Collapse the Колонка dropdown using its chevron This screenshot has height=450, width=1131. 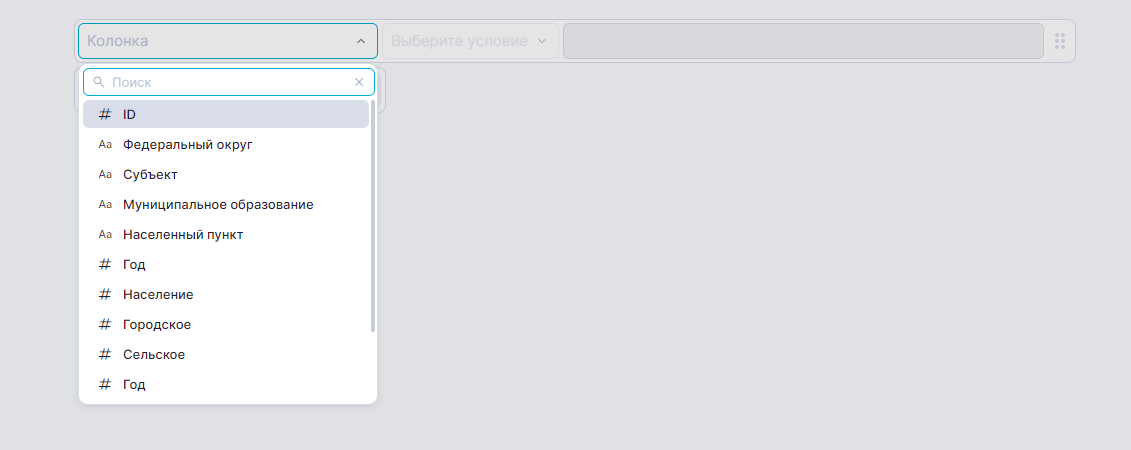coord(360,42)
